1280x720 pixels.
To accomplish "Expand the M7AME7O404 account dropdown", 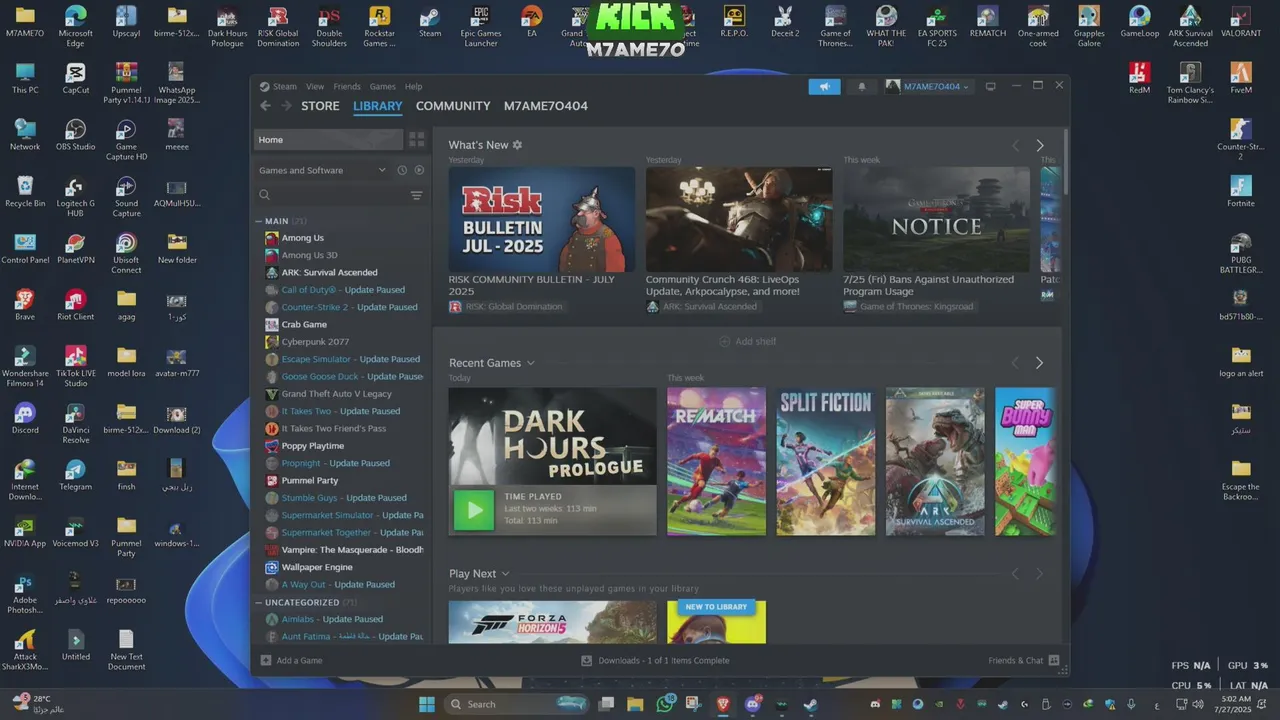I will coord(927,86).
